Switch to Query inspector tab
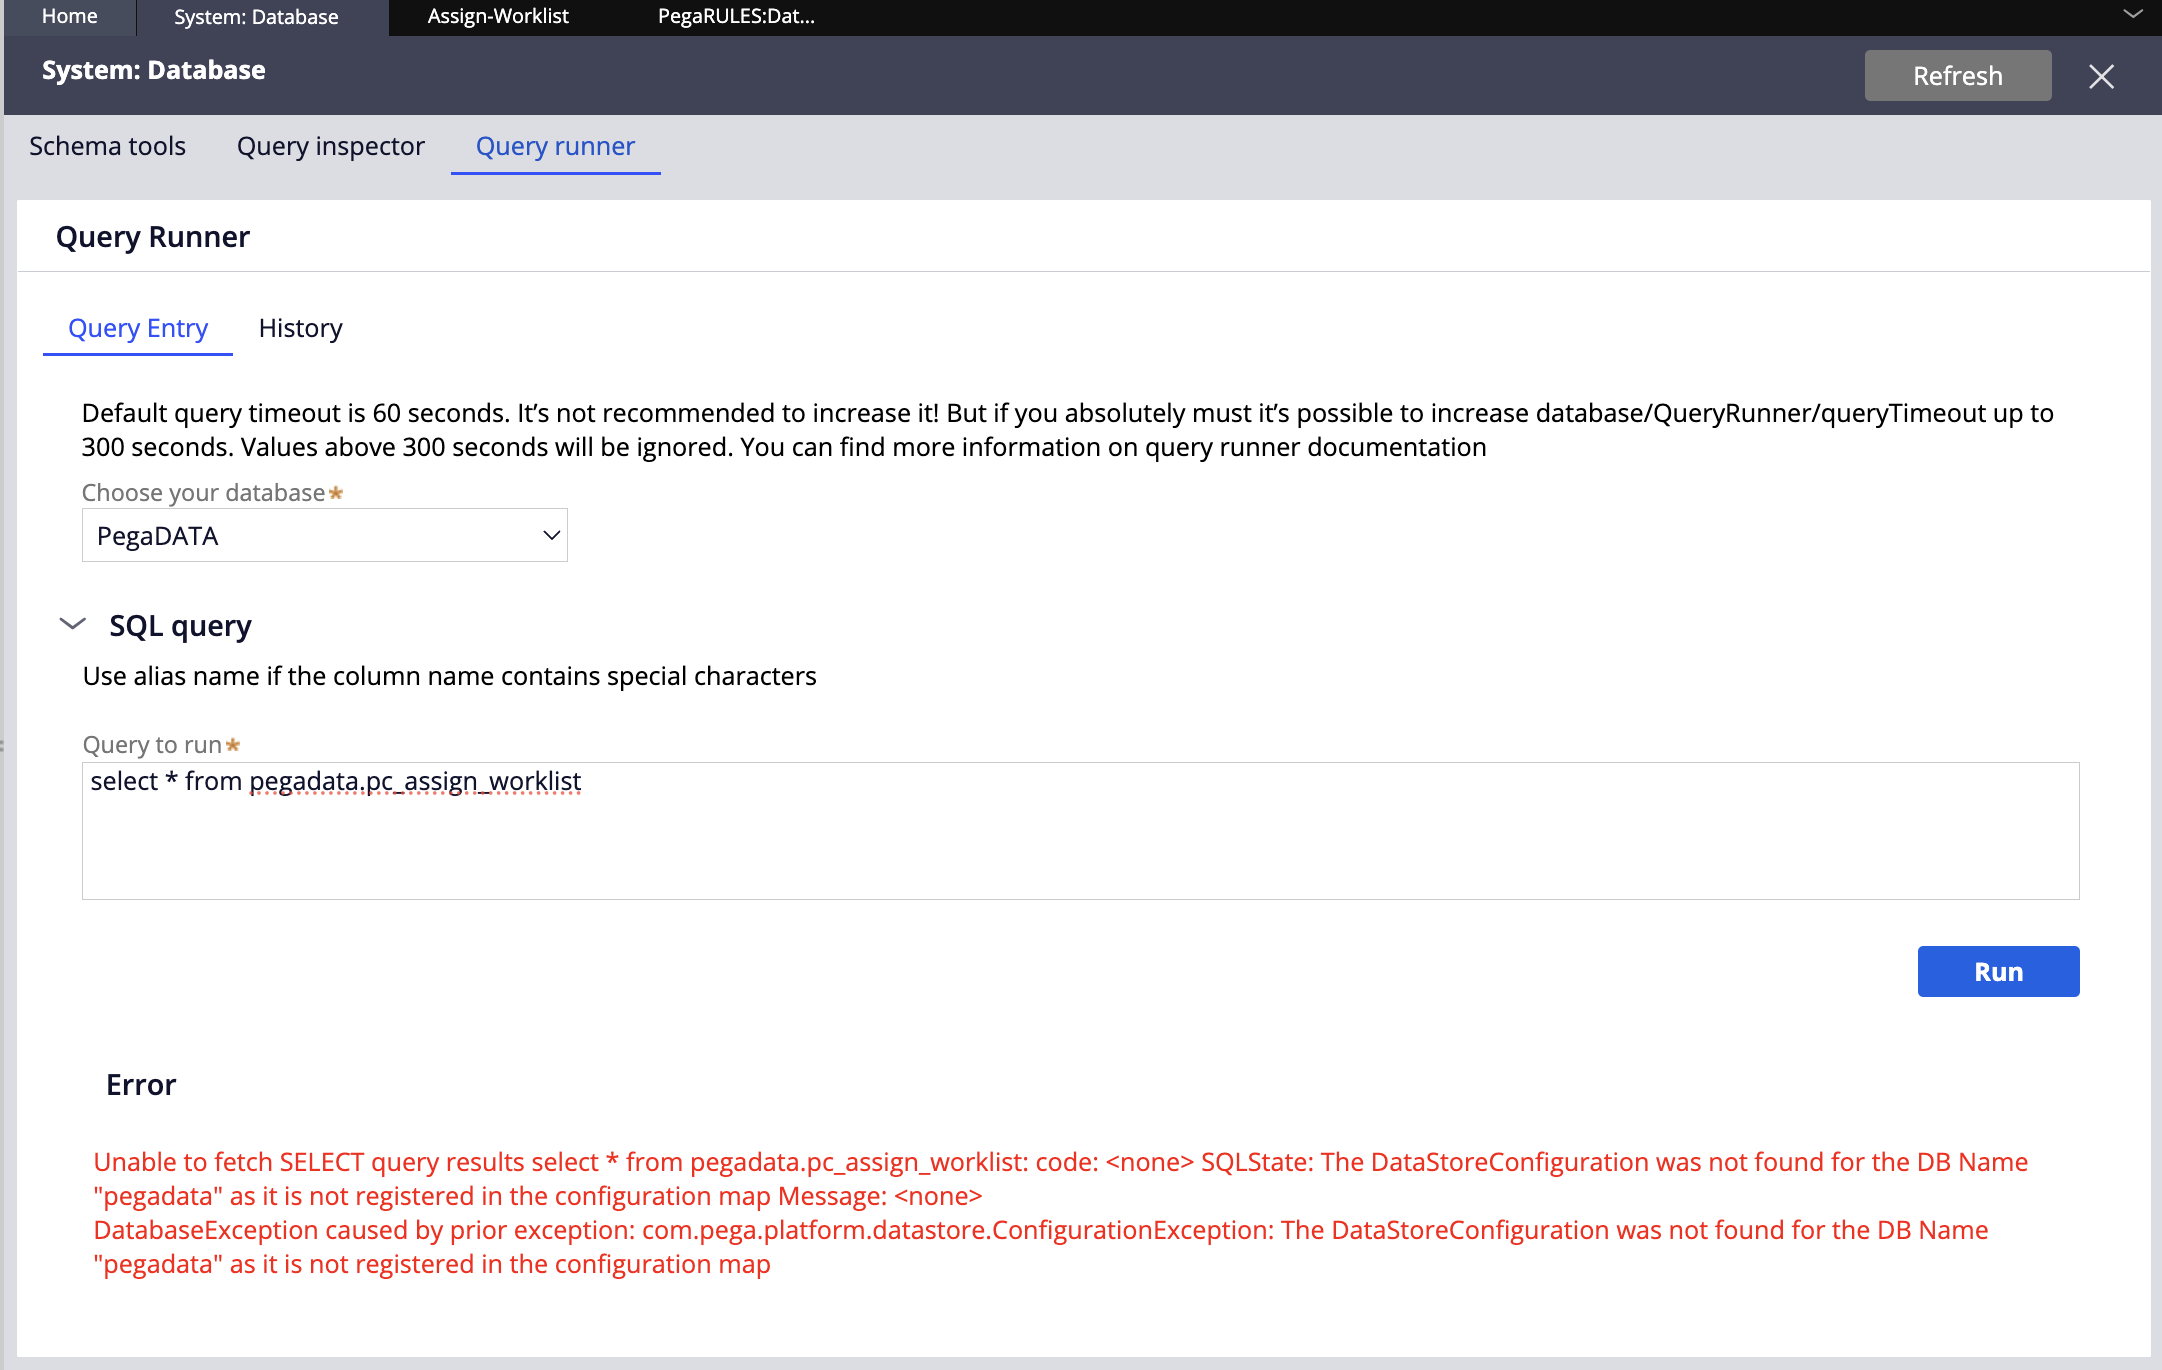 click(331, 145)
